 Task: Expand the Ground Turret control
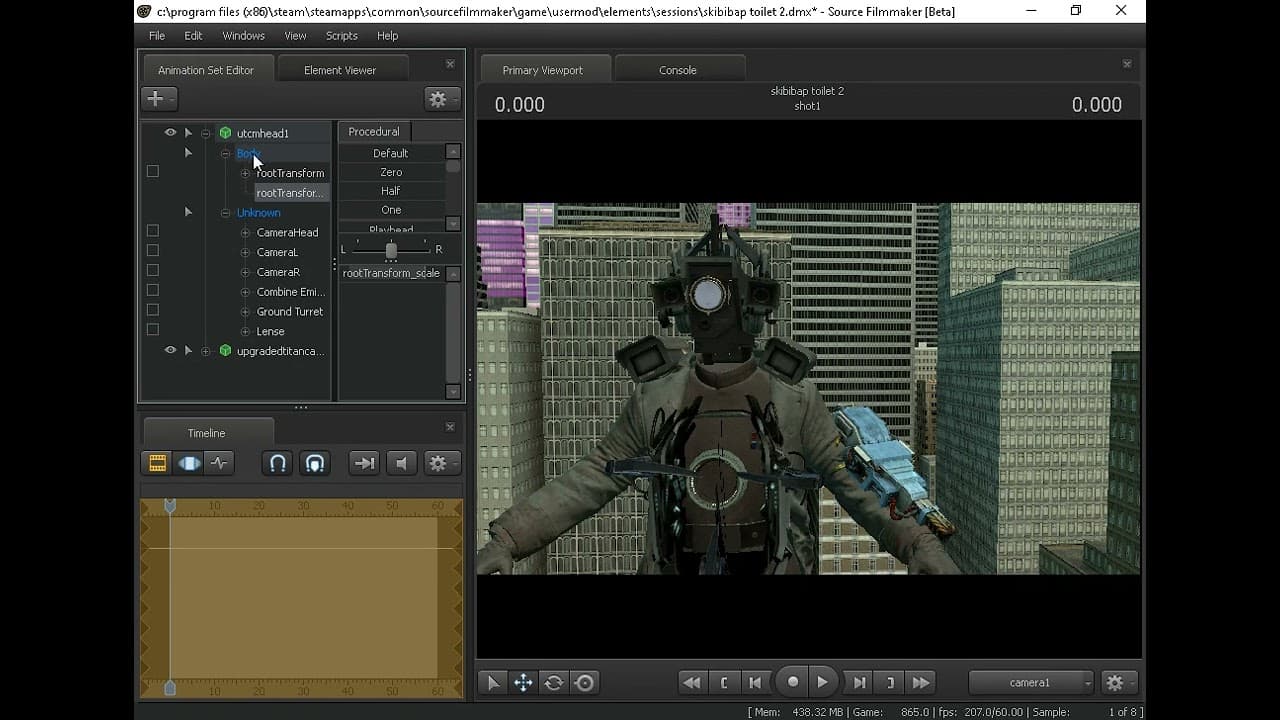(246, 312)
